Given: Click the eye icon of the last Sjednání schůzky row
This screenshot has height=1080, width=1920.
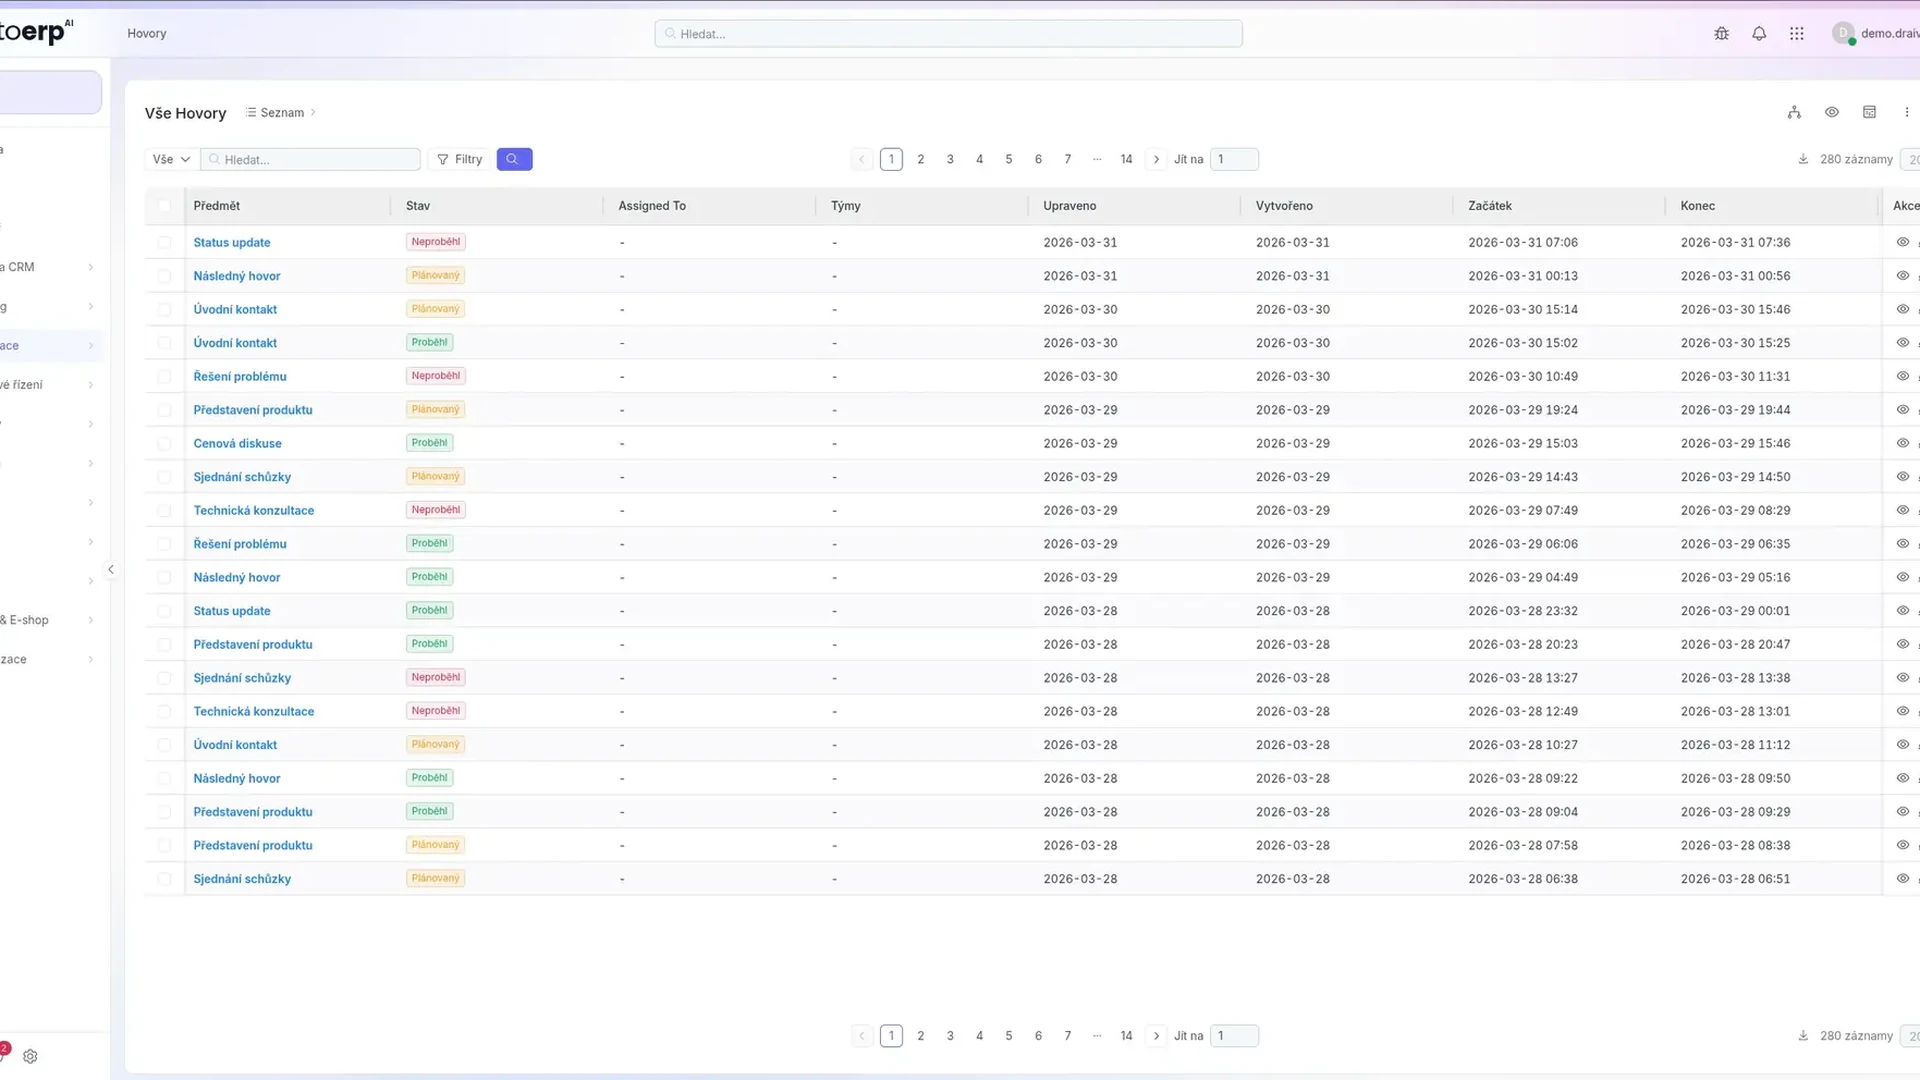Looking at the screenshot, I should click(x=1903, y=879).
